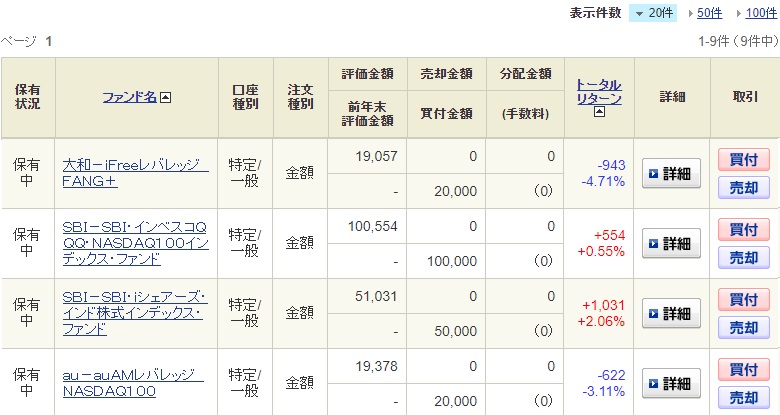780x415 pixels.
Task: Show 詳細 for インベスコQQQ NASDAQ100 row
Action: pos(672,243)
